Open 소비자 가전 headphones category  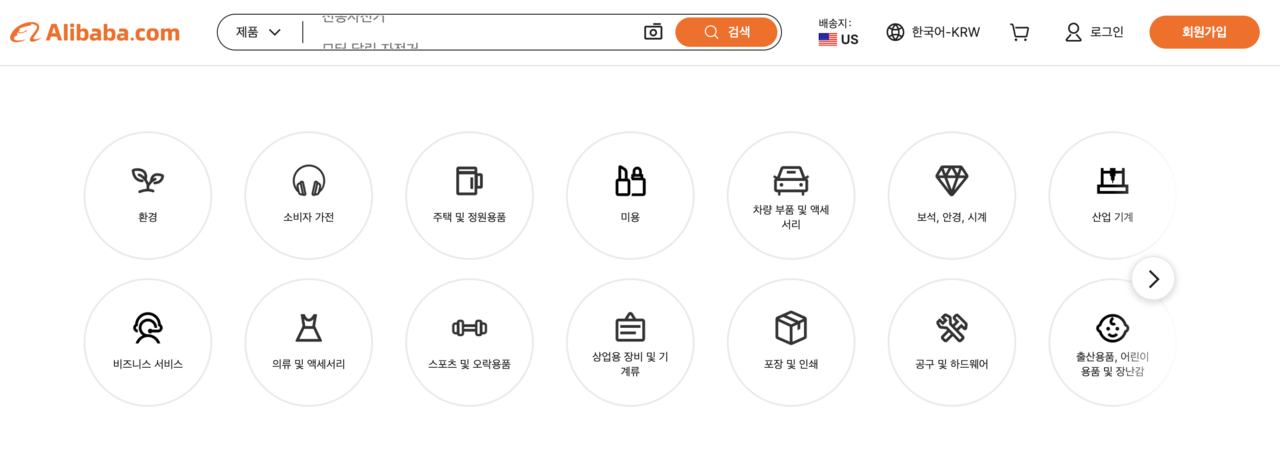tap(308, 181)
